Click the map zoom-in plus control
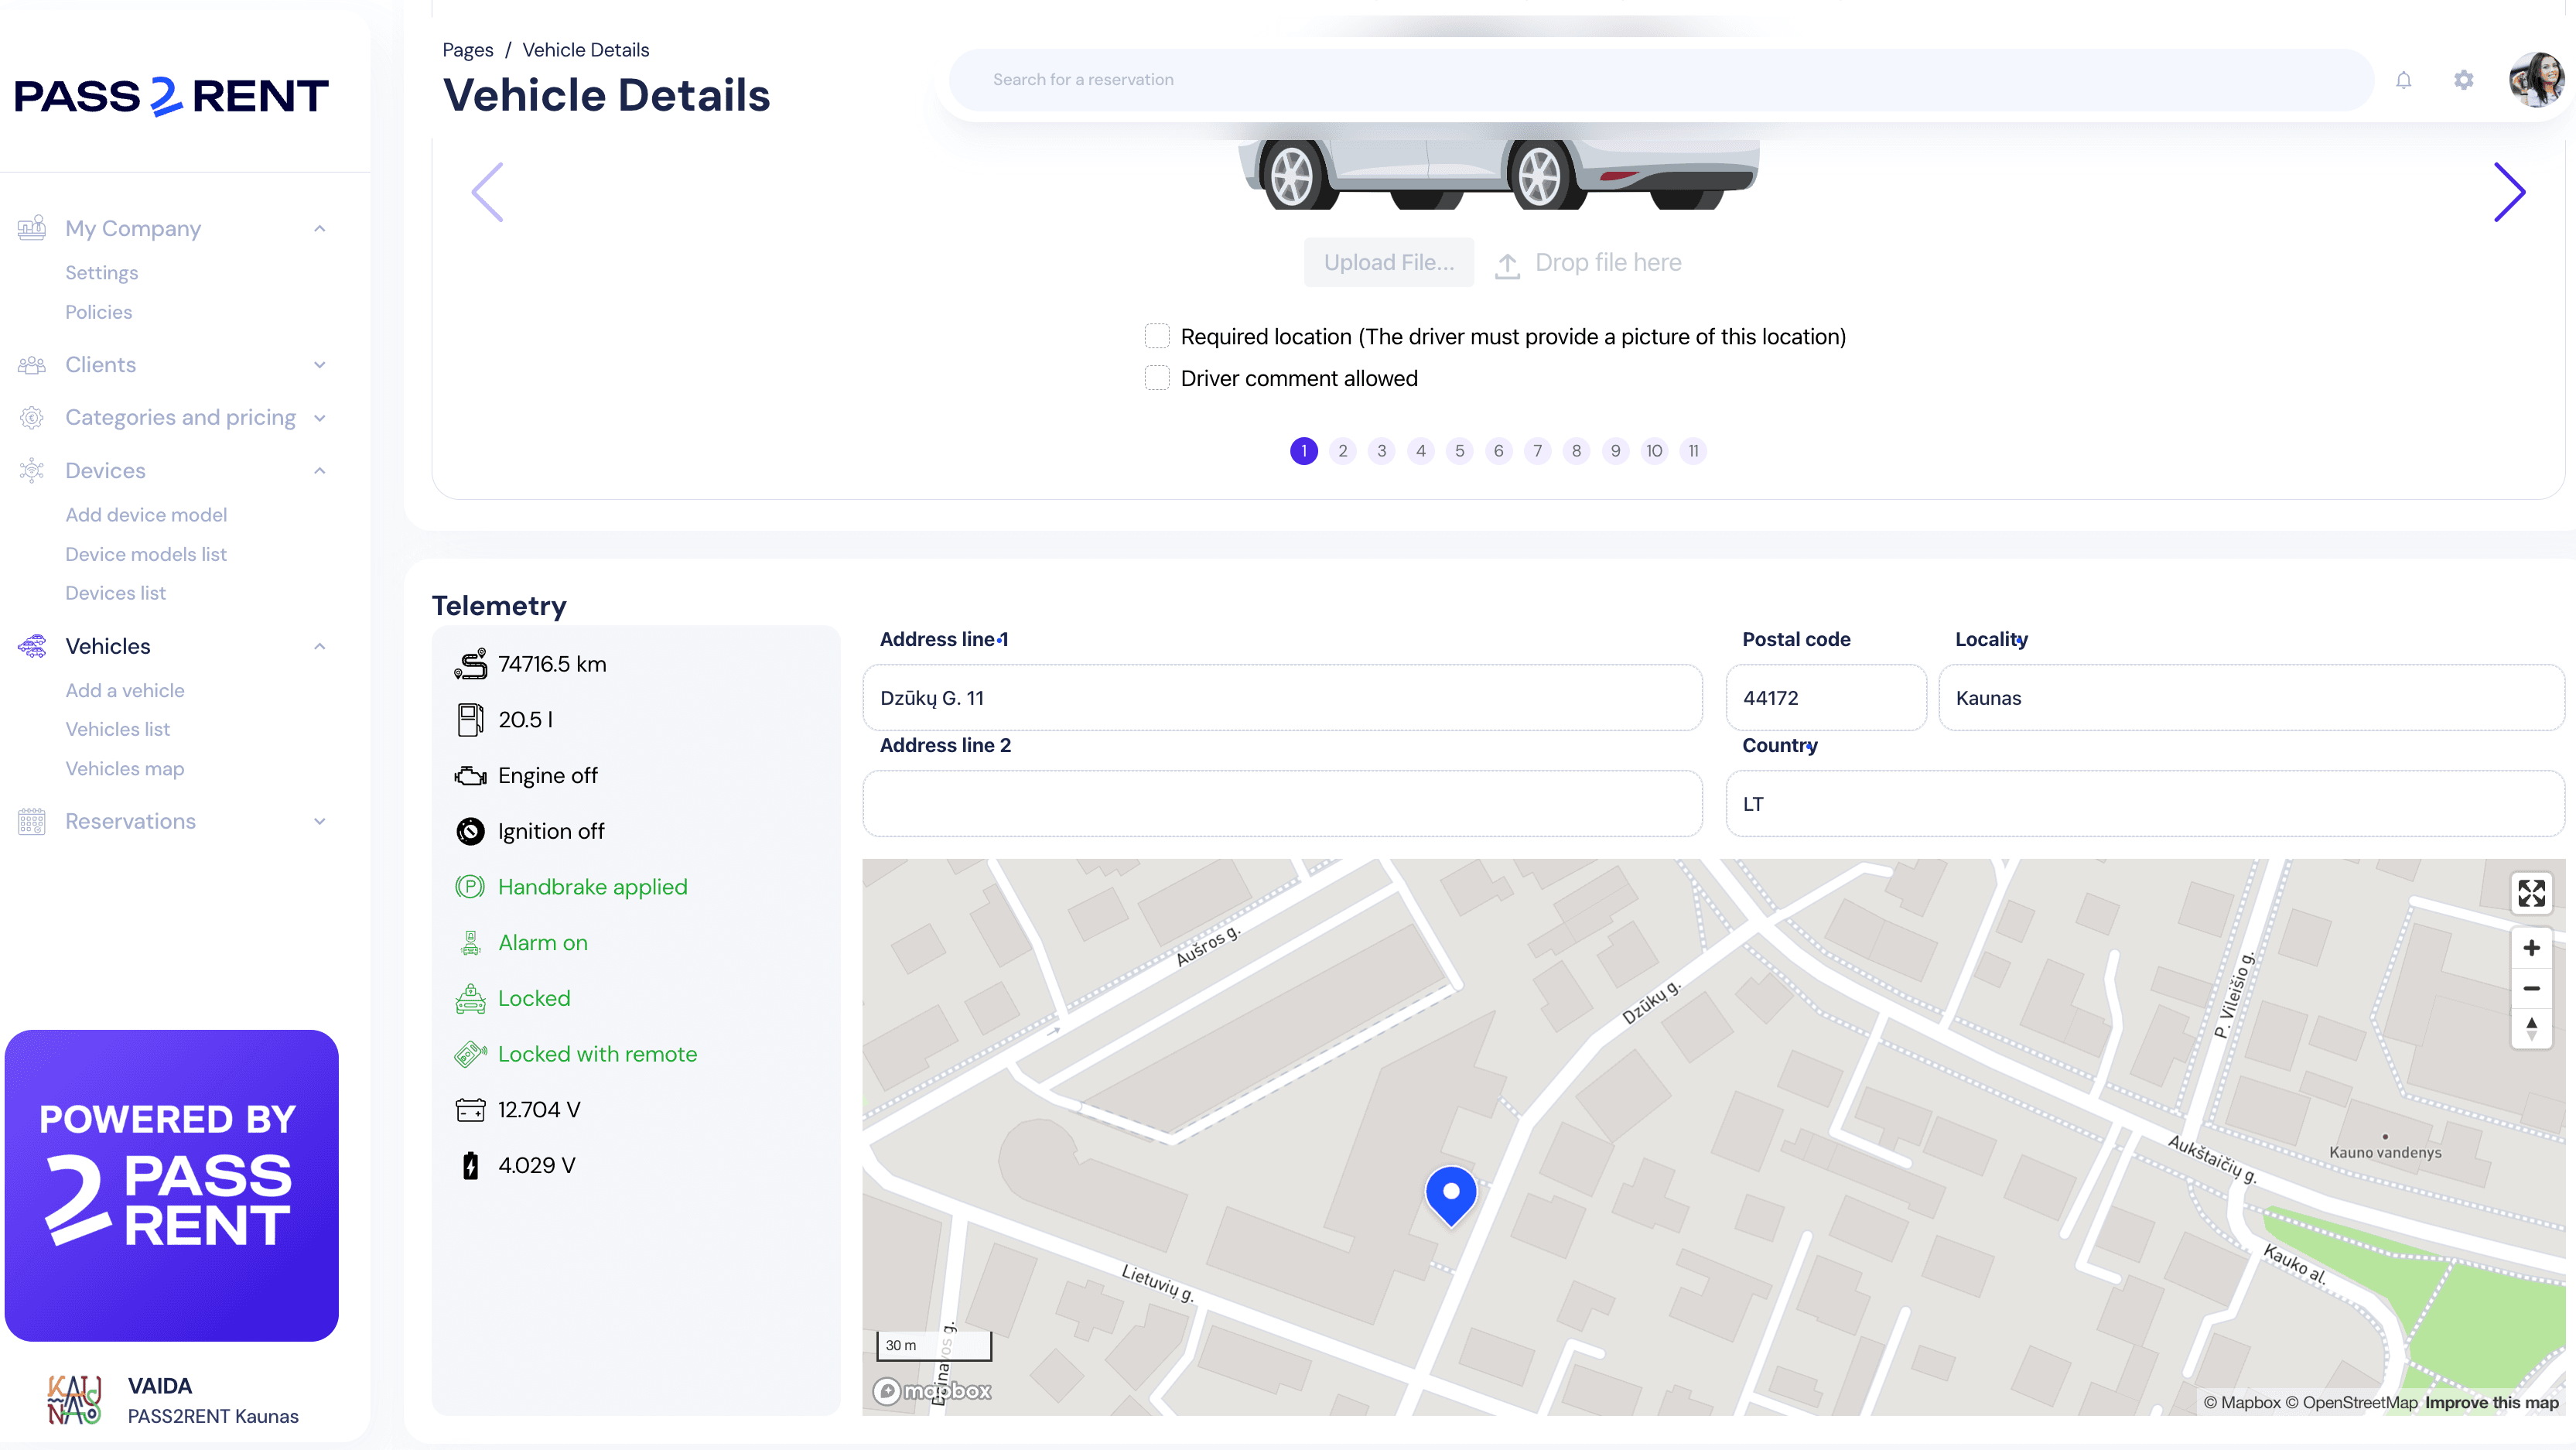2576x1450 pixels. click(2532, 947)
